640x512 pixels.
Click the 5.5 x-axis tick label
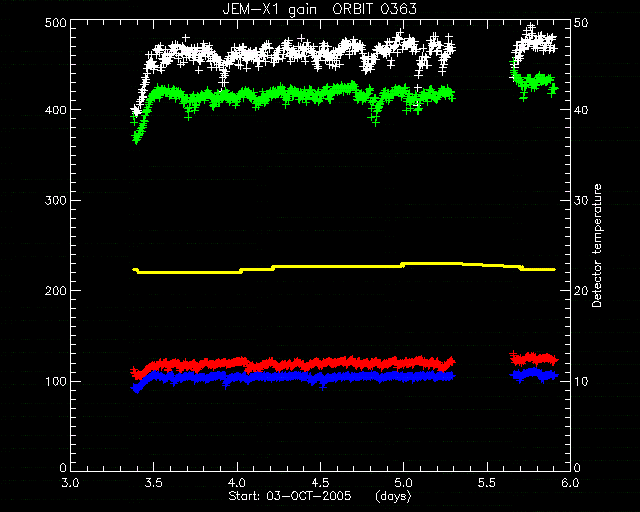pos(487,483)
